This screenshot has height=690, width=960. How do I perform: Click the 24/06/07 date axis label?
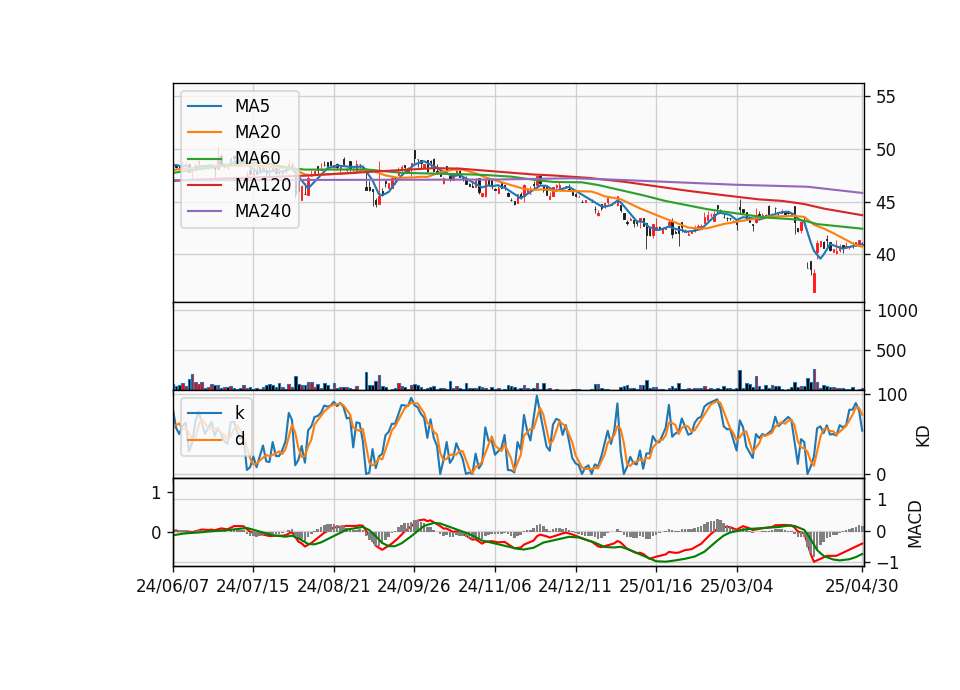pyautogui.click(x=173, y=586)
